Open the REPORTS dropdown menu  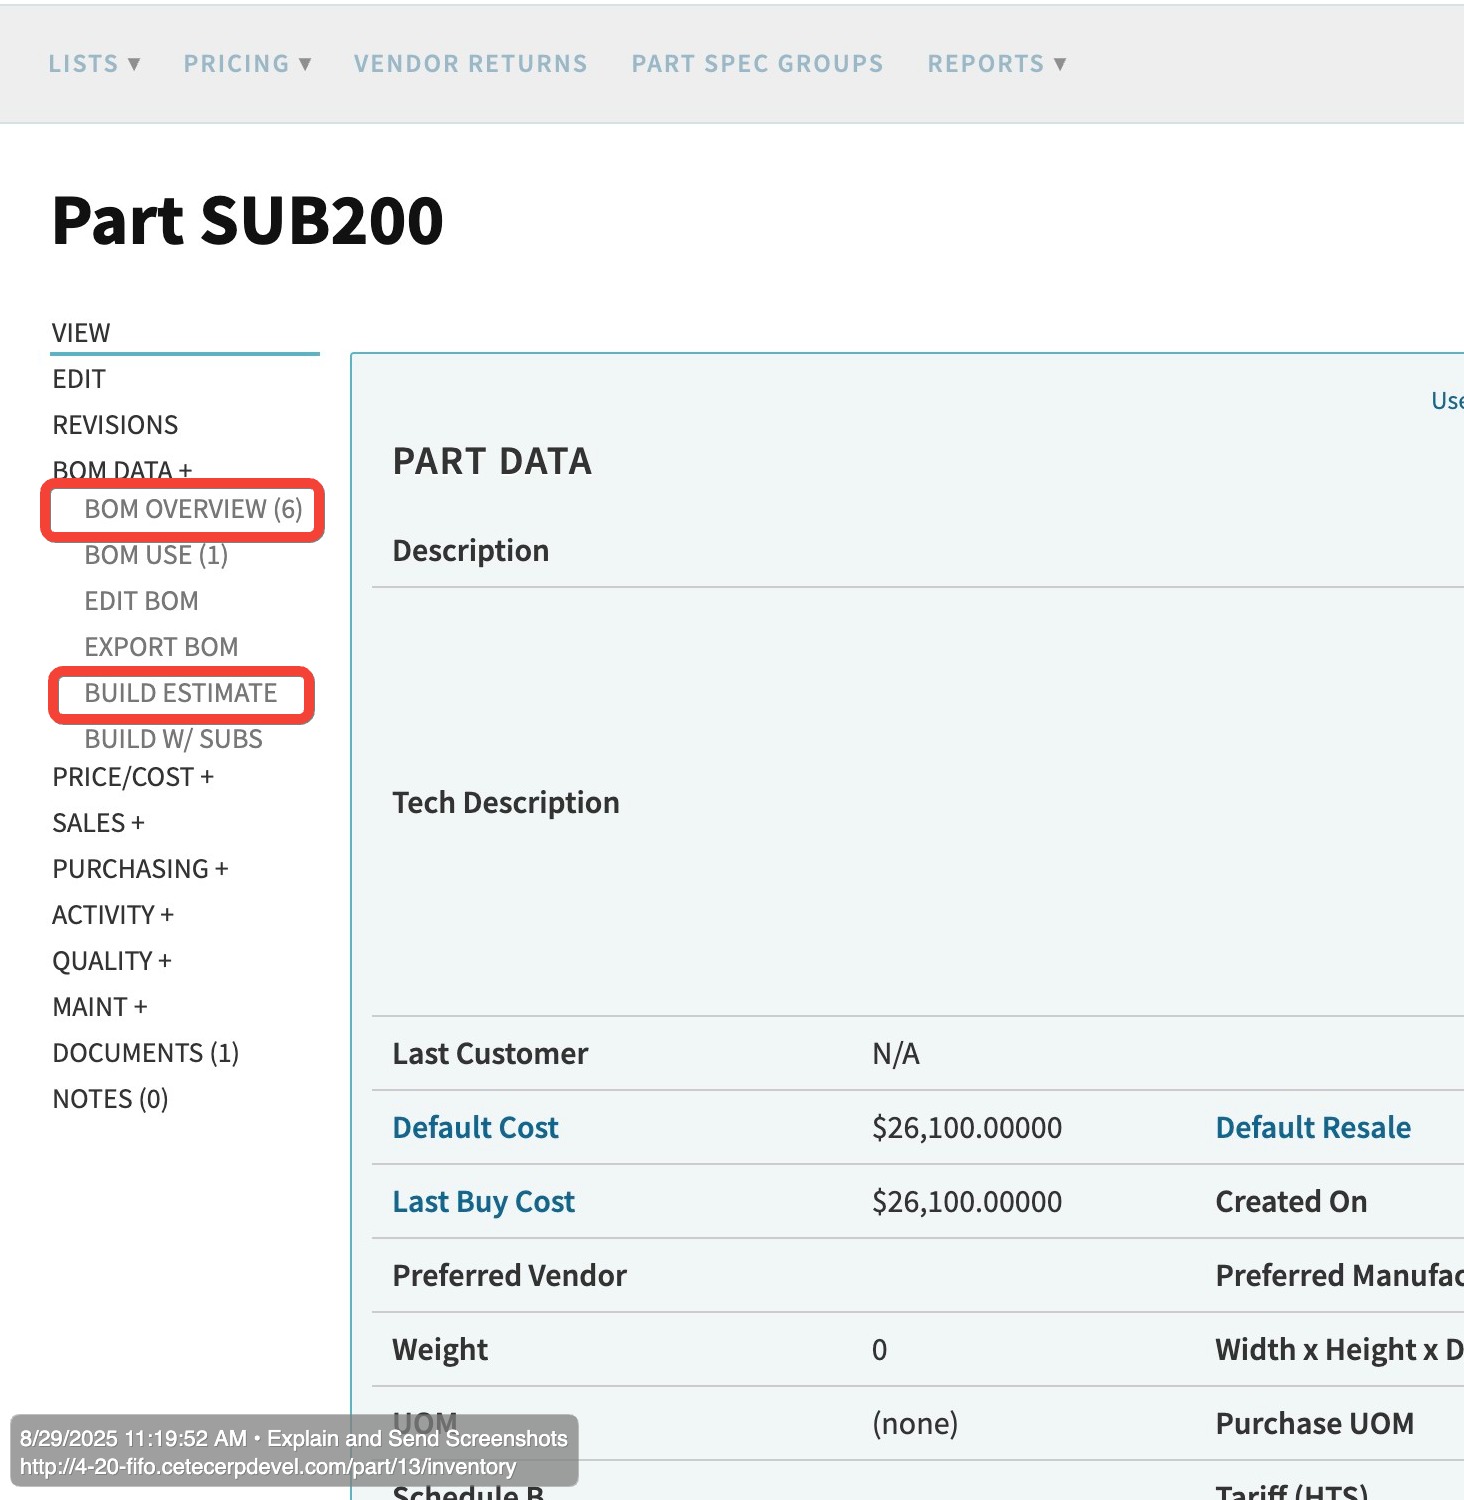click(996, 63)
